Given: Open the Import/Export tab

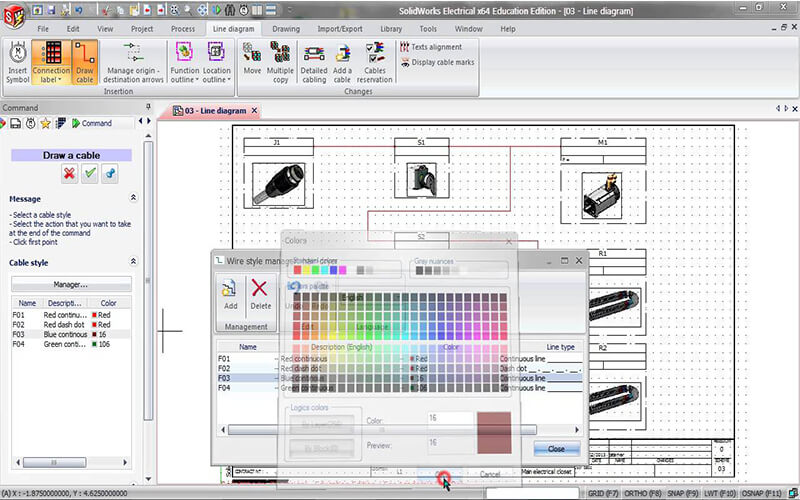Looking at the screenshot, I should tap(339, 29).
